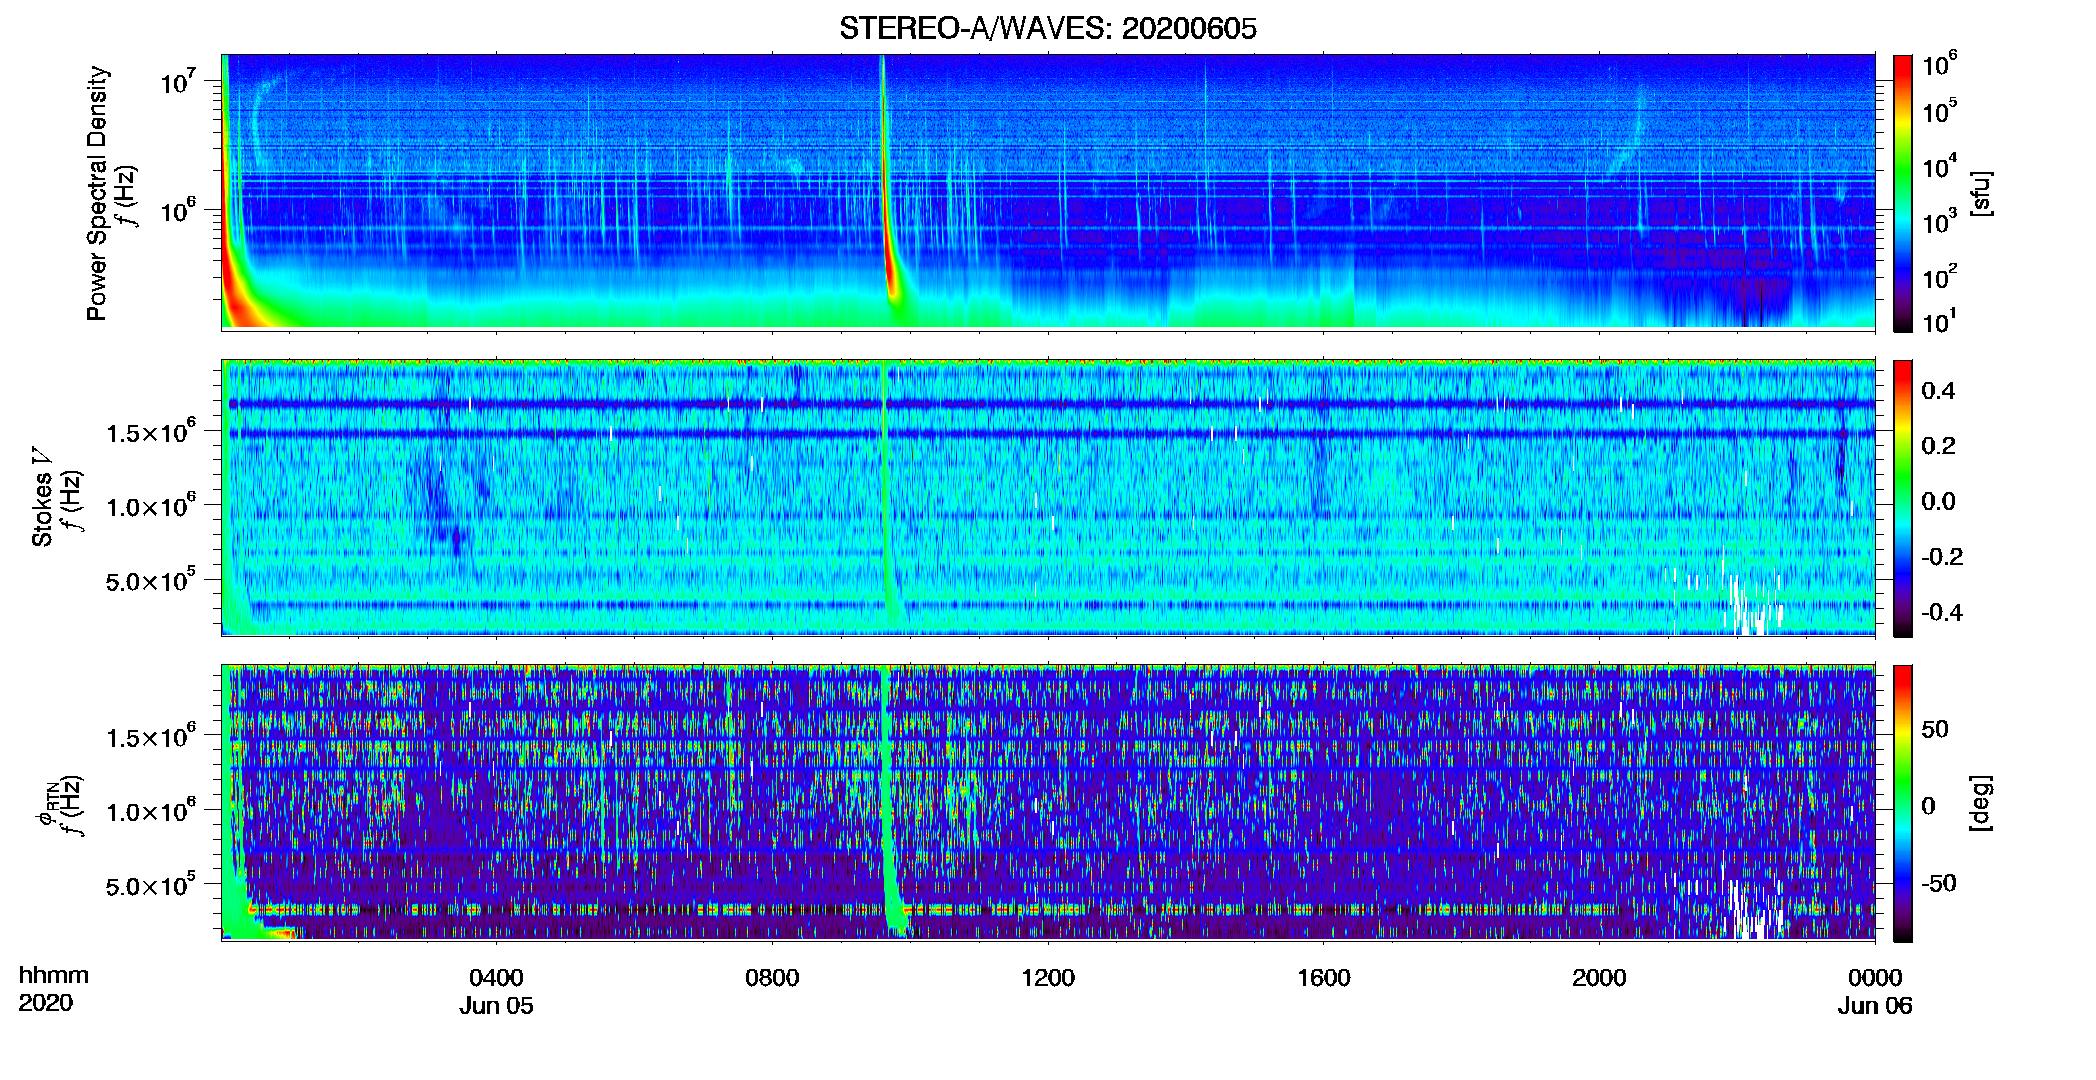
Task: Click the 10^5 value on sfu color bar
Action: [x=1940, y=110]
